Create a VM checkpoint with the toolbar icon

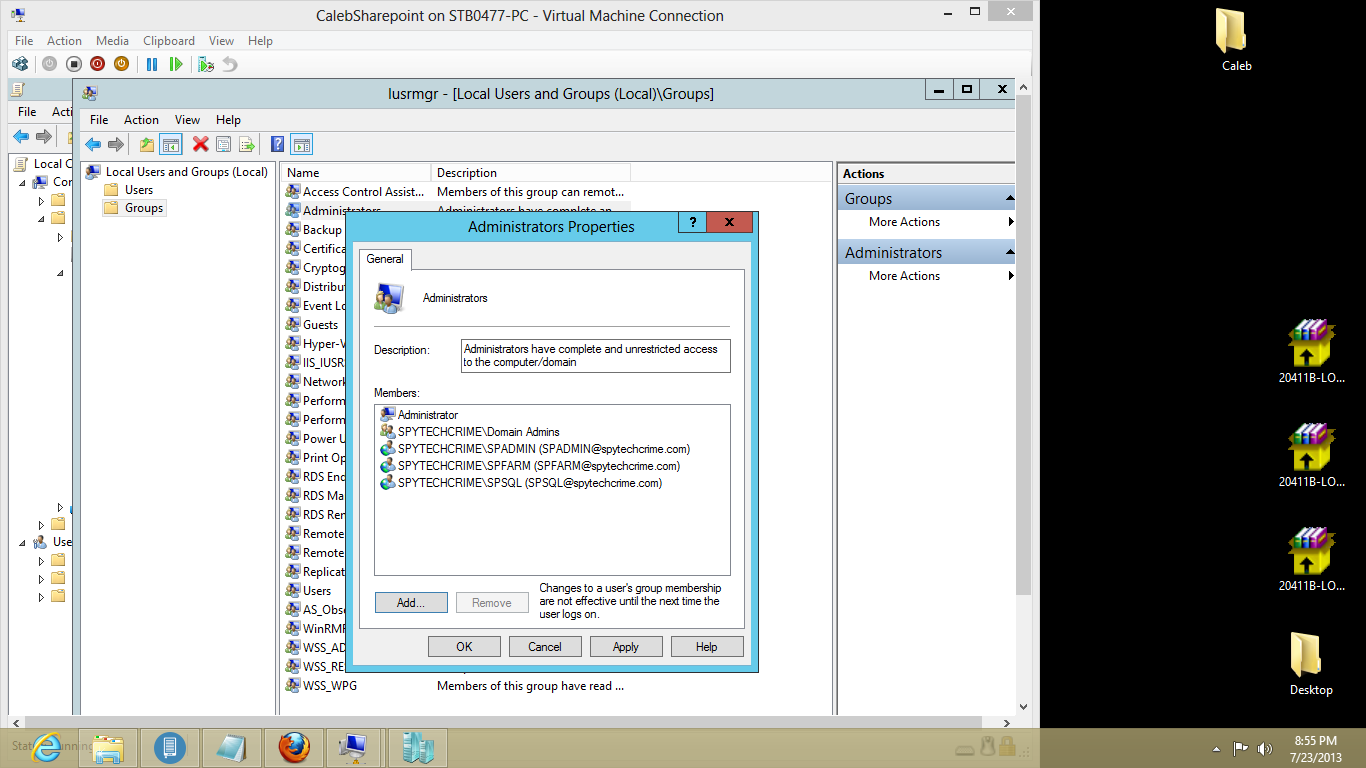(206, 64)
